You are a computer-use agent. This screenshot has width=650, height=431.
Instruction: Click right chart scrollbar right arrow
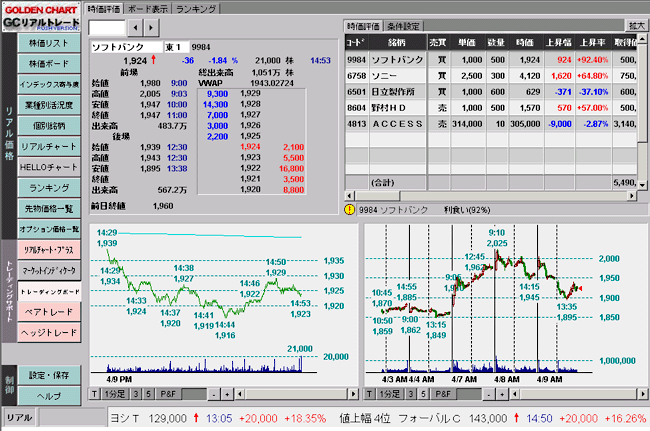[643, 394]
